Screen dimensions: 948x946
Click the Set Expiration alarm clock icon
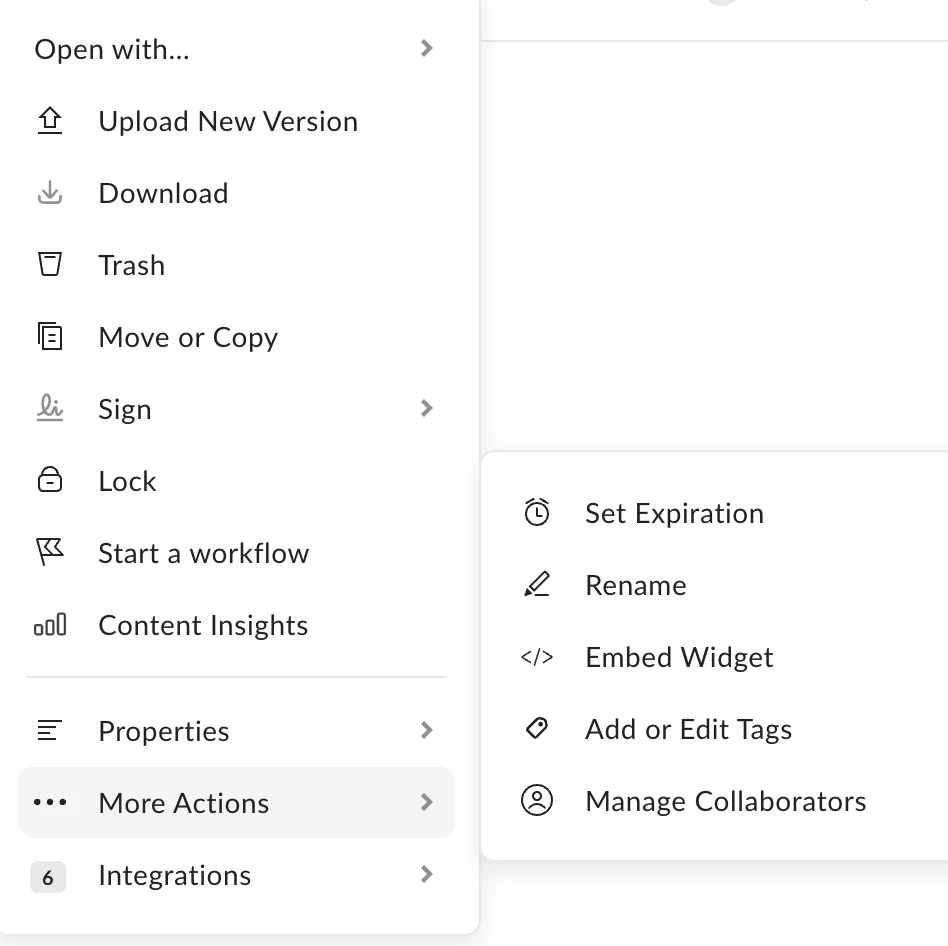(537, 513)
